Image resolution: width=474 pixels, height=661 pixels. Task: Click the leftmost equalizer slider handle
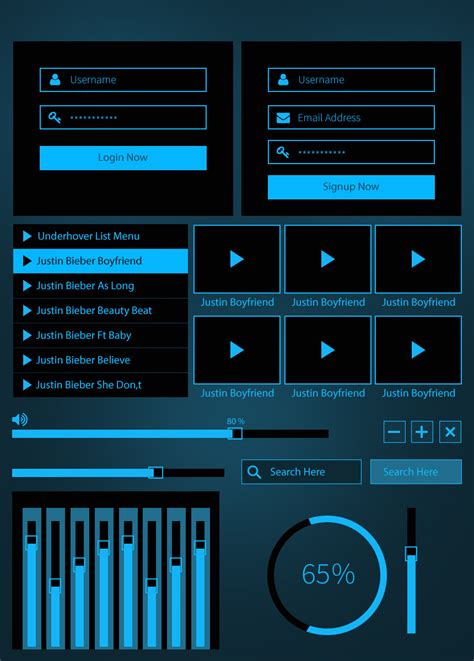[32, 542]
